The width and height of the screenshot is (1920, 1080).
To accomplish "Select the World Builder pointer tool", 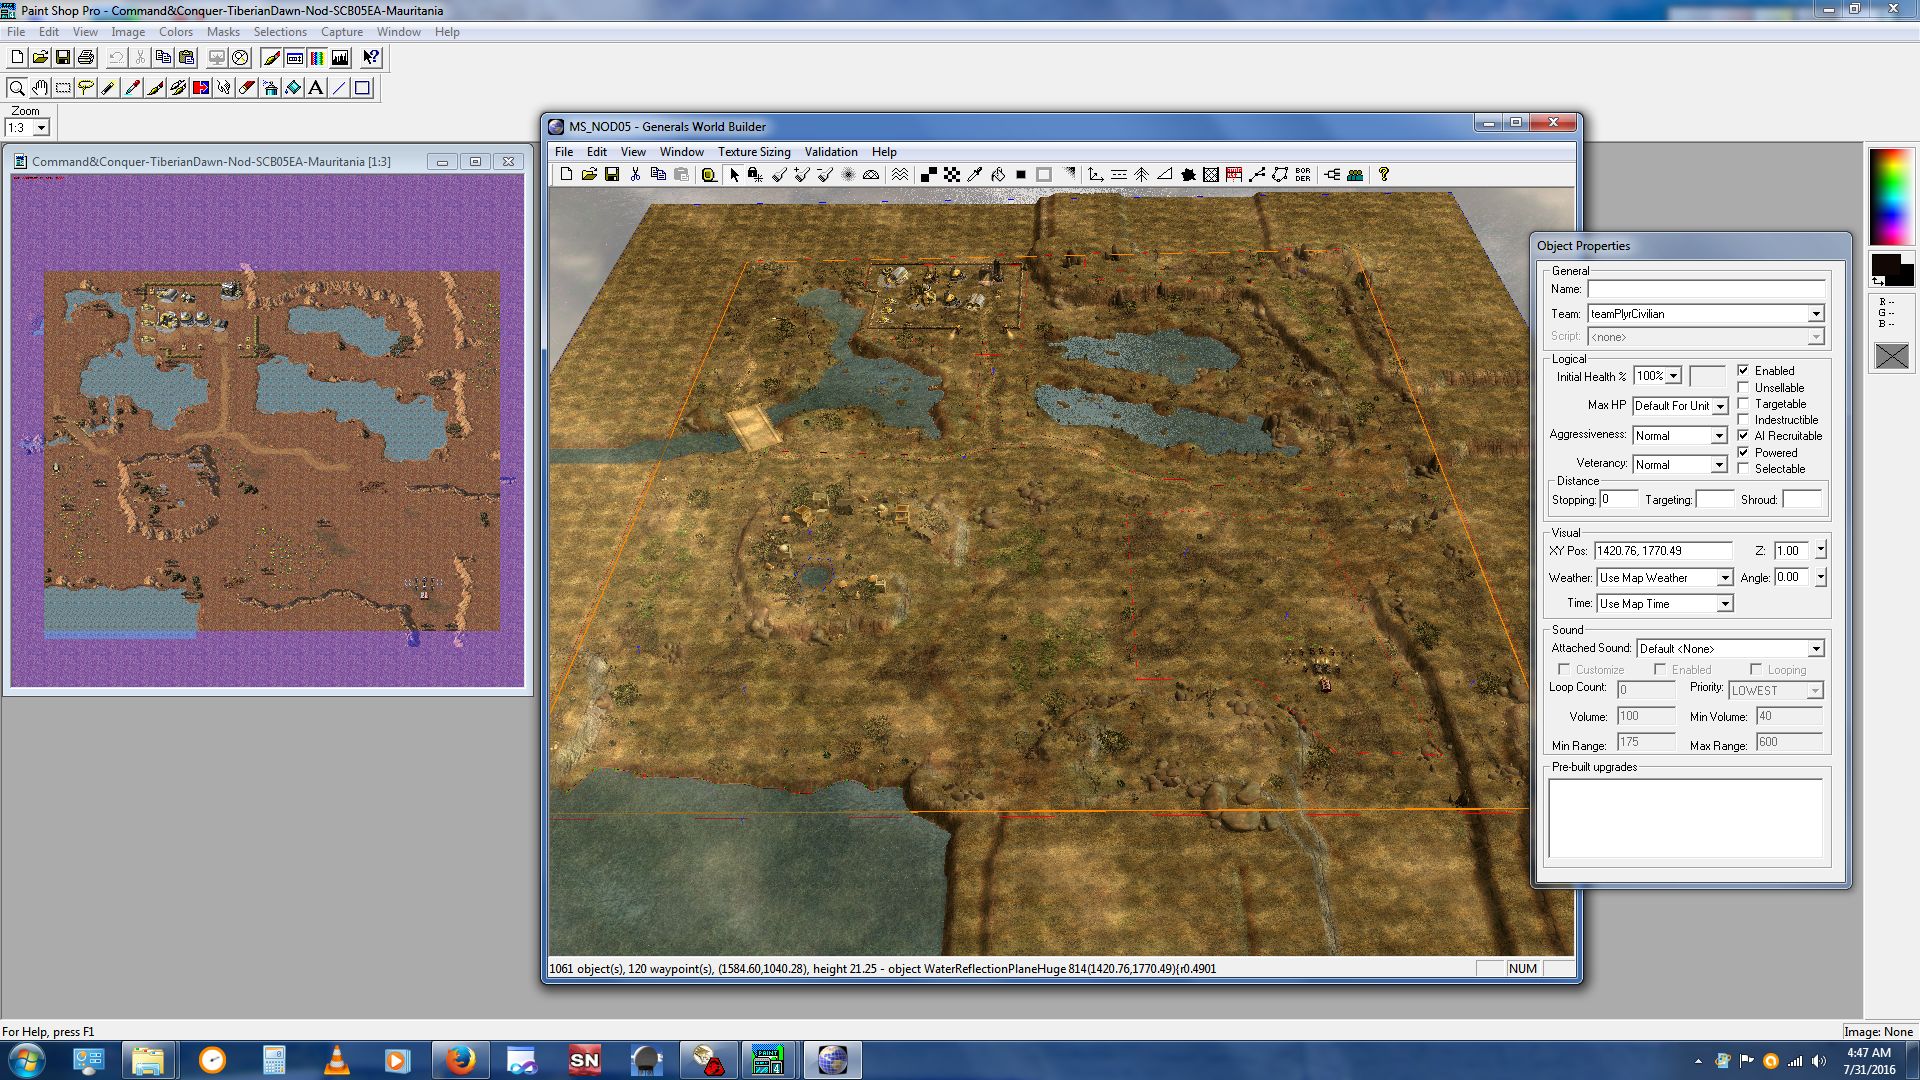I will (x=734, y=174).
